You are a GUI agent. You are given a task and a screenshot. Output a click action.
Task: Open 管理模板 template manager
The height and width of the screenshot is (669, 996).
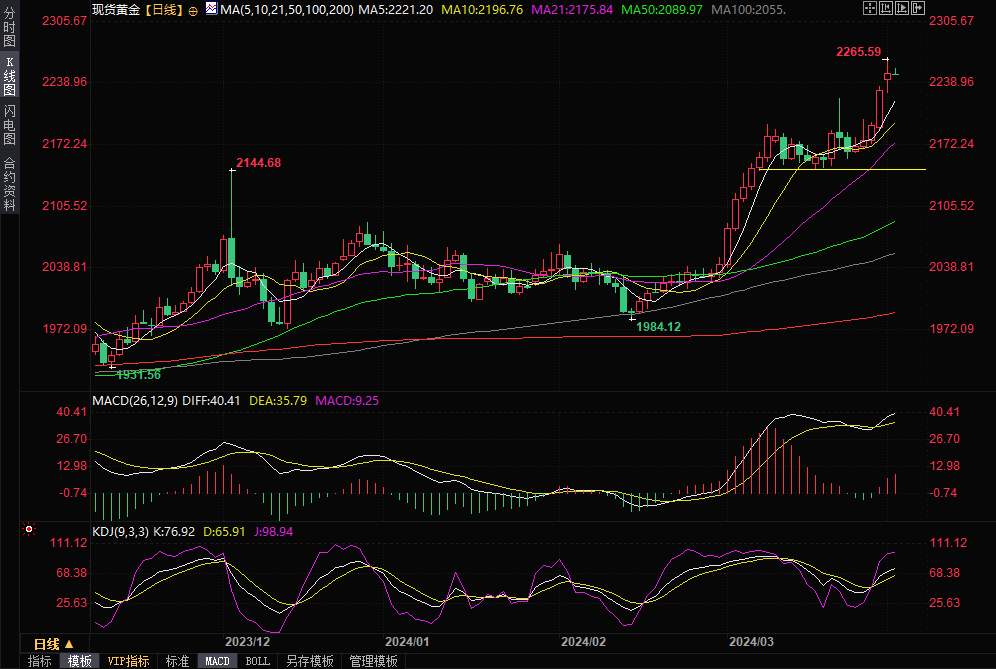tap(373, 661)
